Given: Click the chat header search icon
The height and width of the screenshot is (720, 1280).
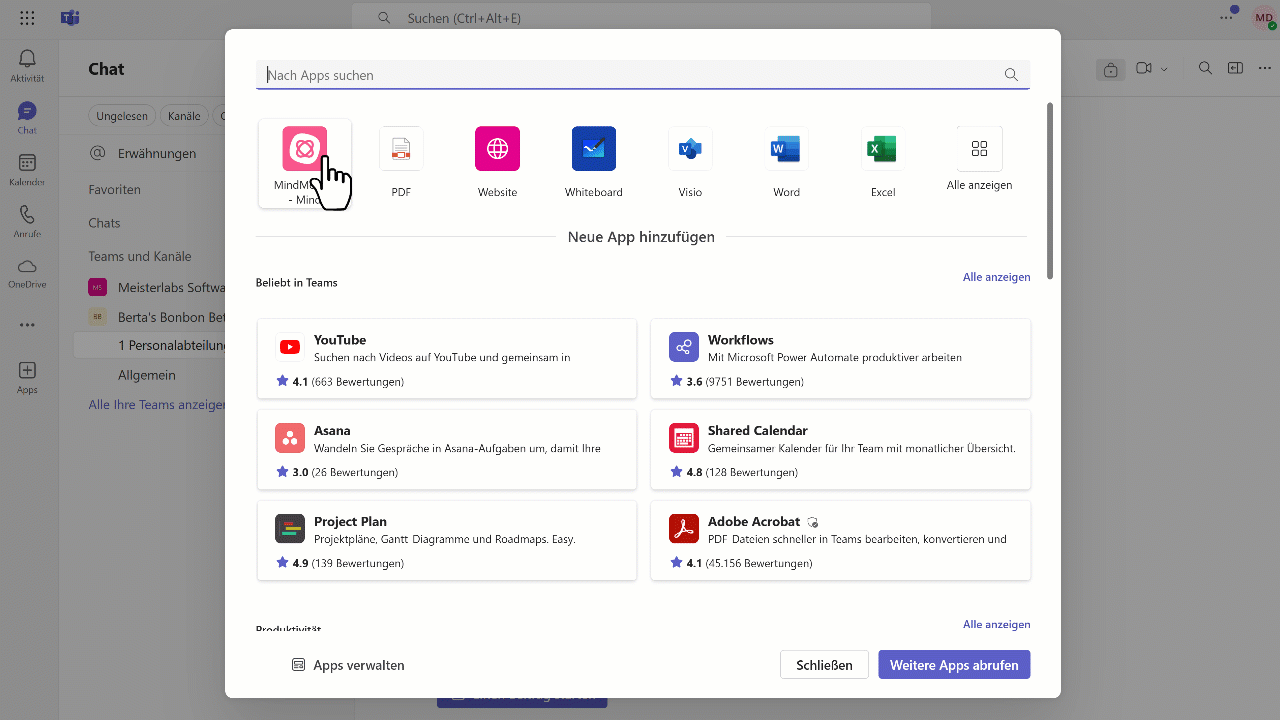Looking at the screenshot, I should click(1205, 68).
